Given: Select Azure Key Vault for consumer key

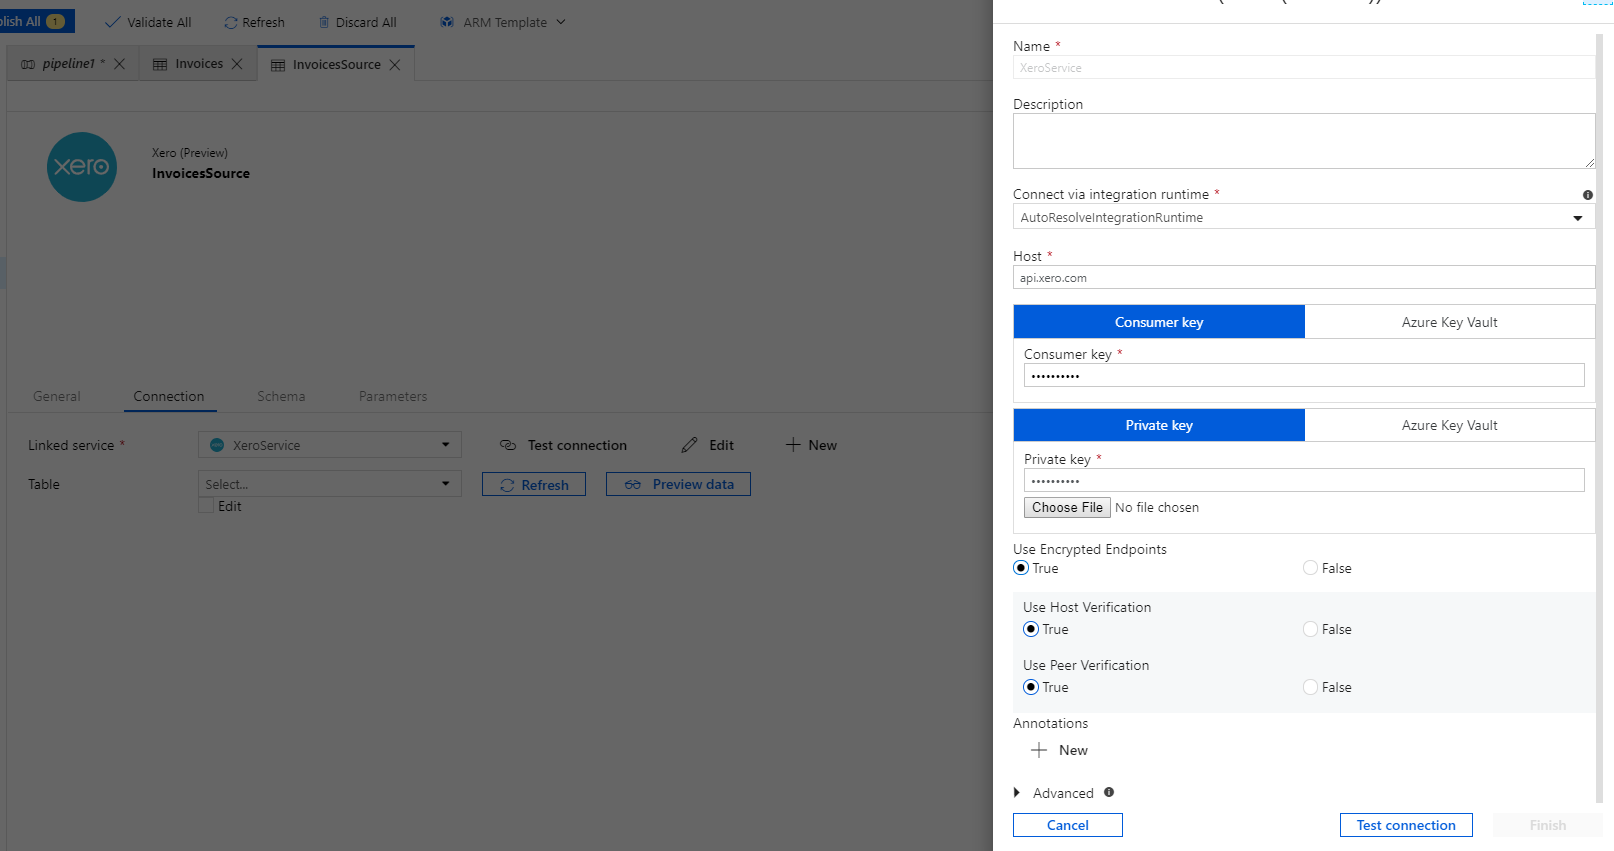Looking at the screenshot, I should tap(1450, 322).
